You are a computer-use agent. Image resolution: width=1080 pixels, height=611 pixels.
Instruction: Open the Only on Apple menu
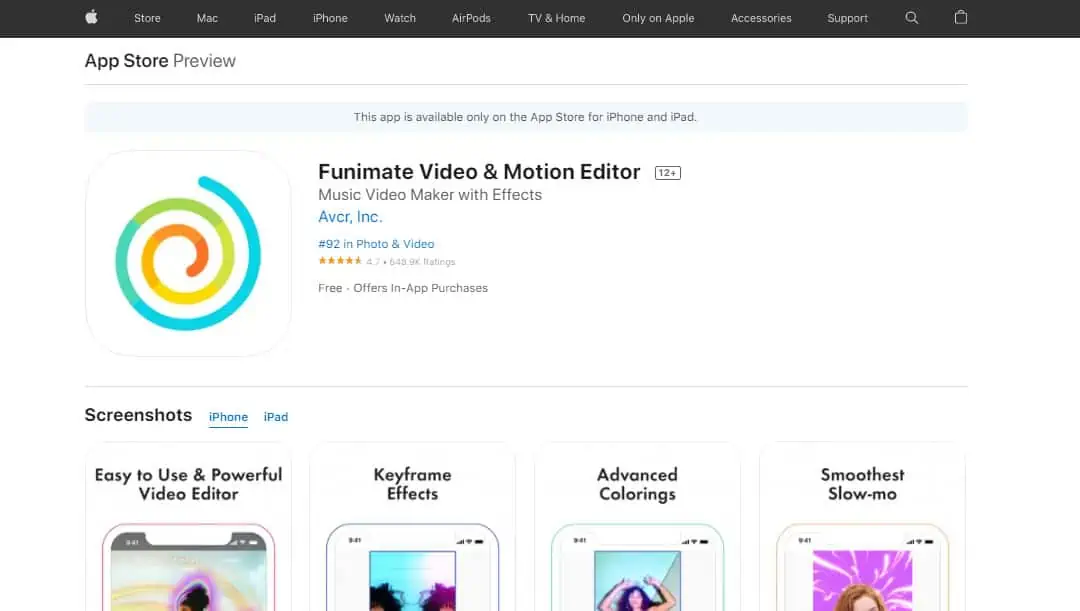[658, 19]
